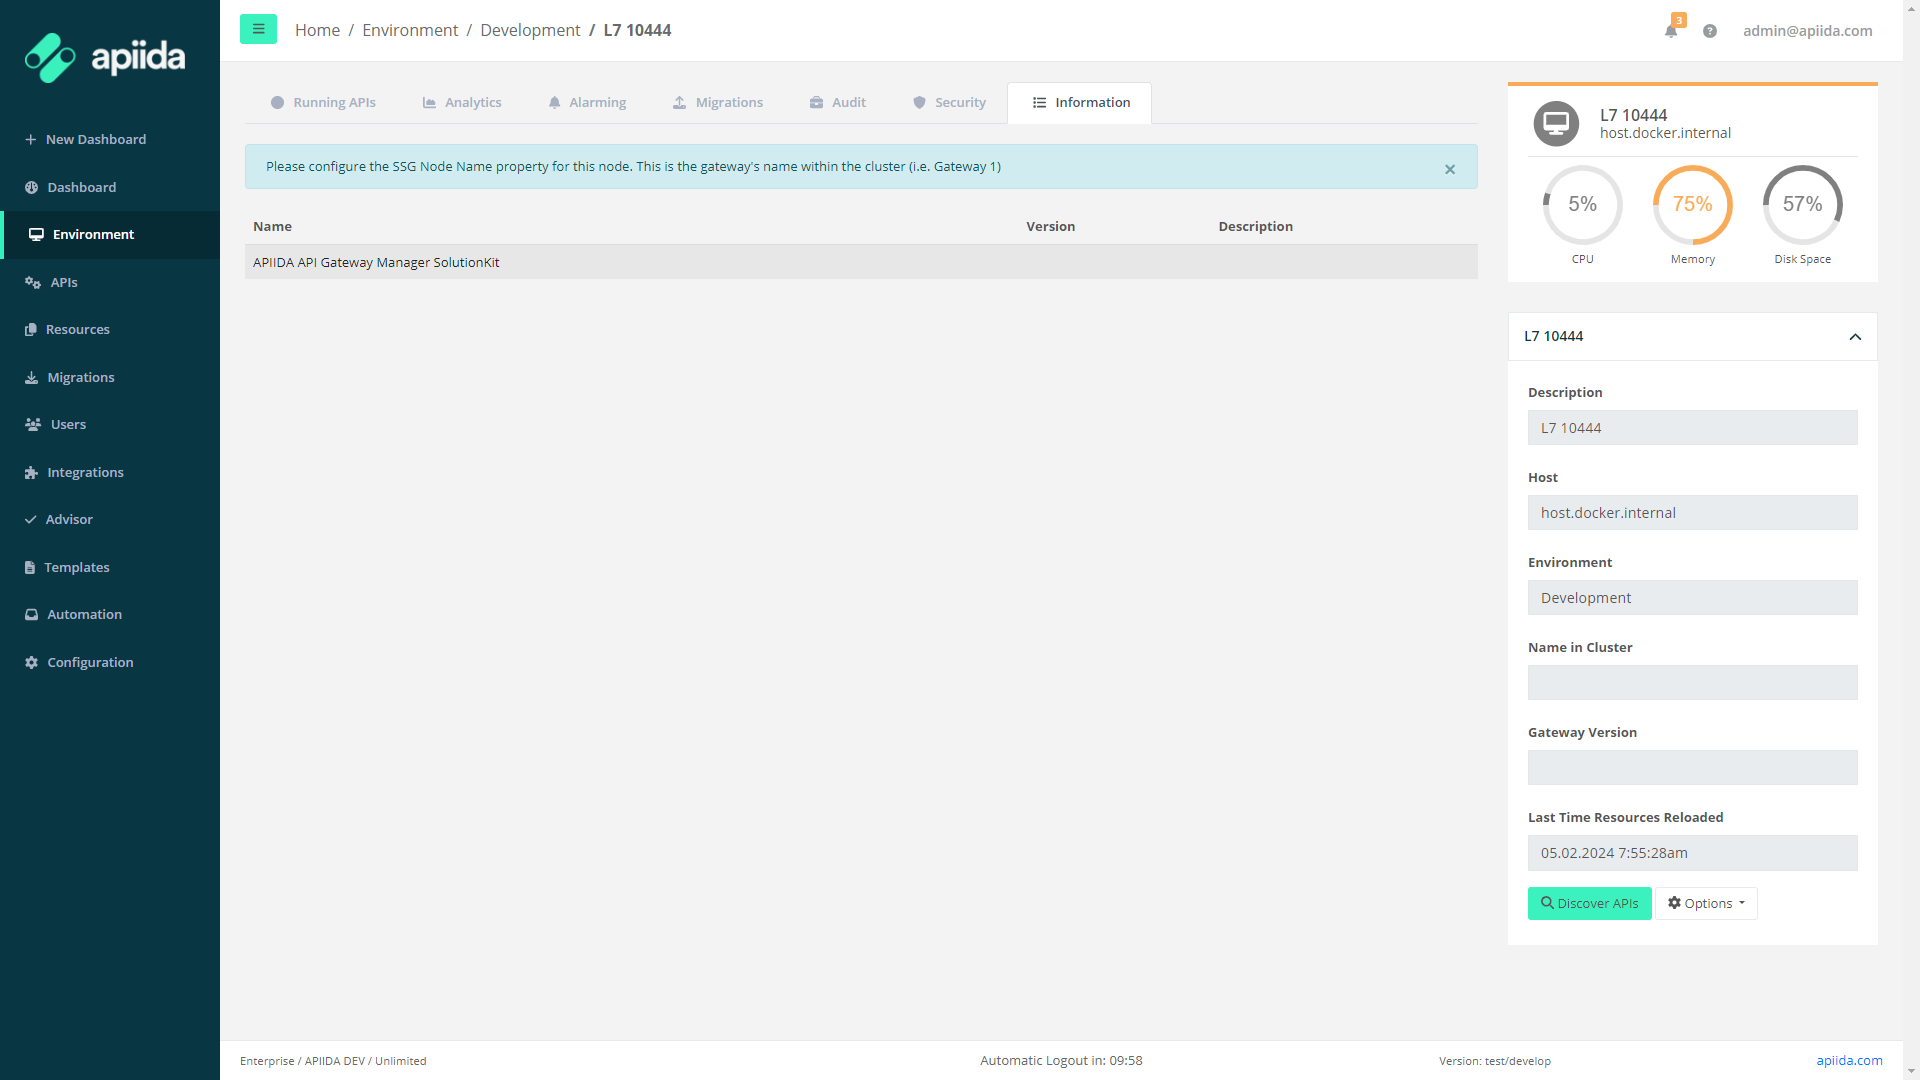Image resolution: width=1920 pixels, height=1080 pixels.
Task: Dismiss the SSG Node Name alert
Action: (1450, 170)
